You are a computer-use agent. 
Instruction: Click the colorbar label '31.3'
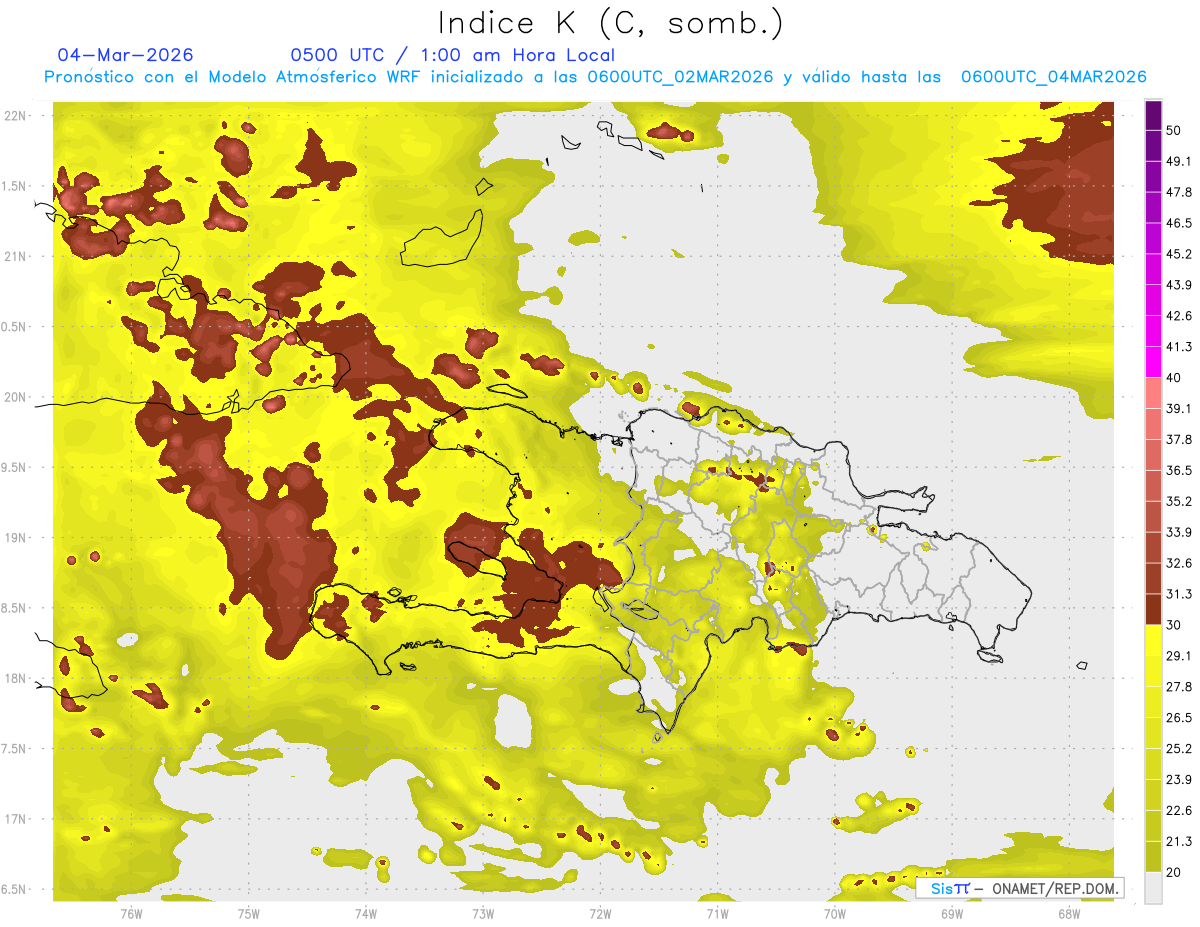pos(1179,594)
